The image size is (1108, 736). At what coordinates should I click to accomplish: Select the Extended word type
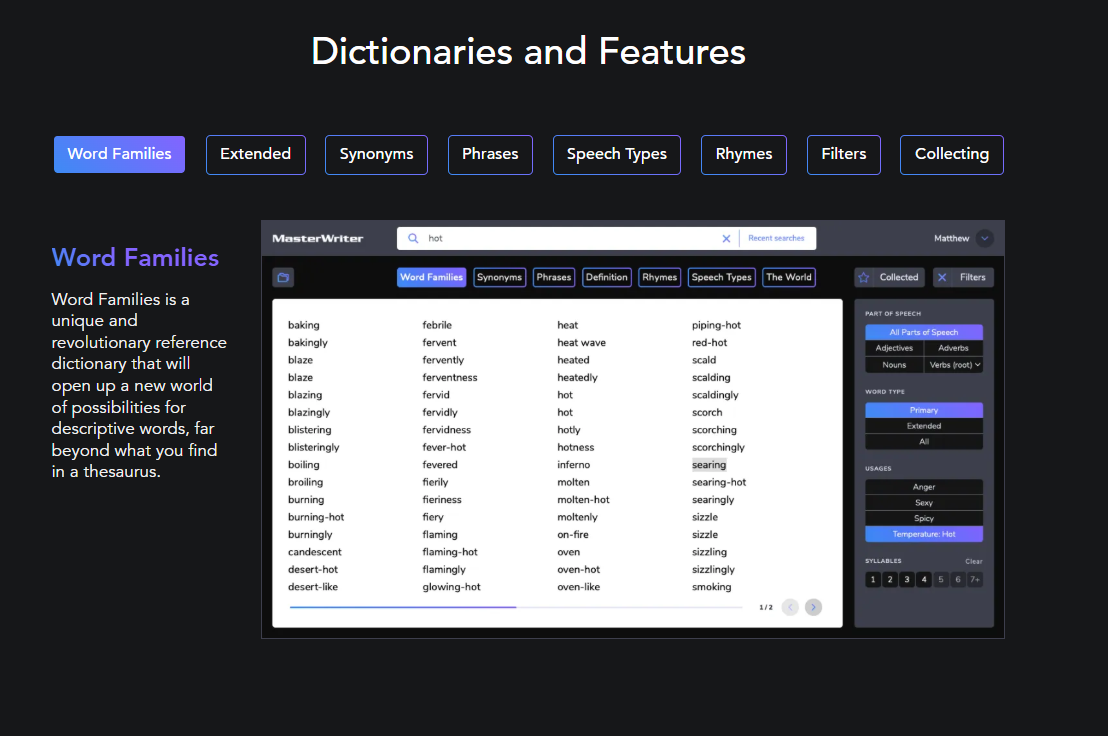click(924, 426)
